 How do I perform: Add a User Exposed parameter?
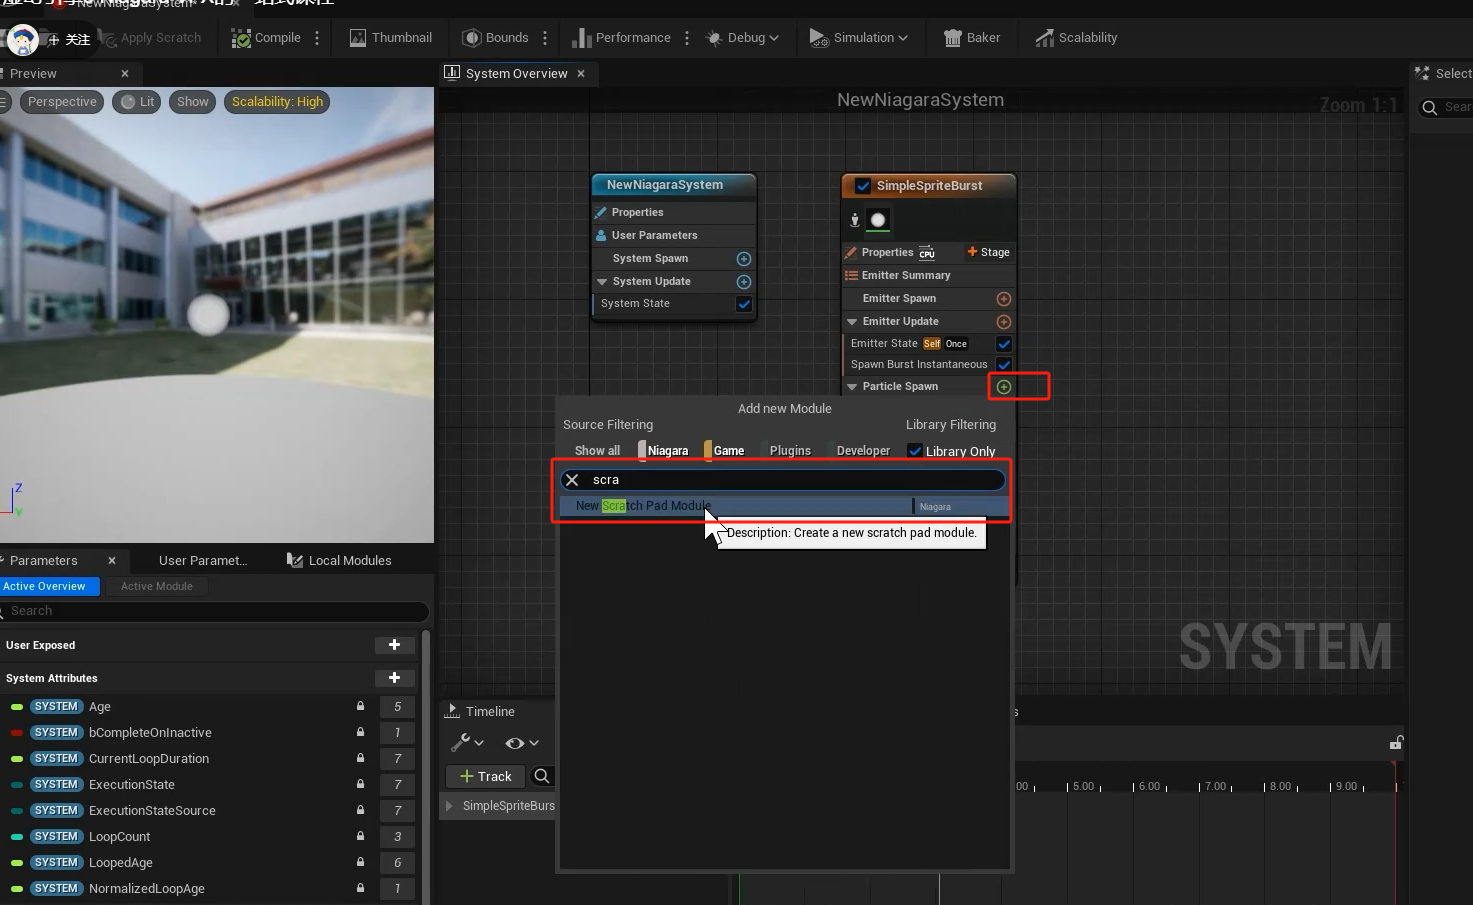pyautogui.click(x=395, y=645)
